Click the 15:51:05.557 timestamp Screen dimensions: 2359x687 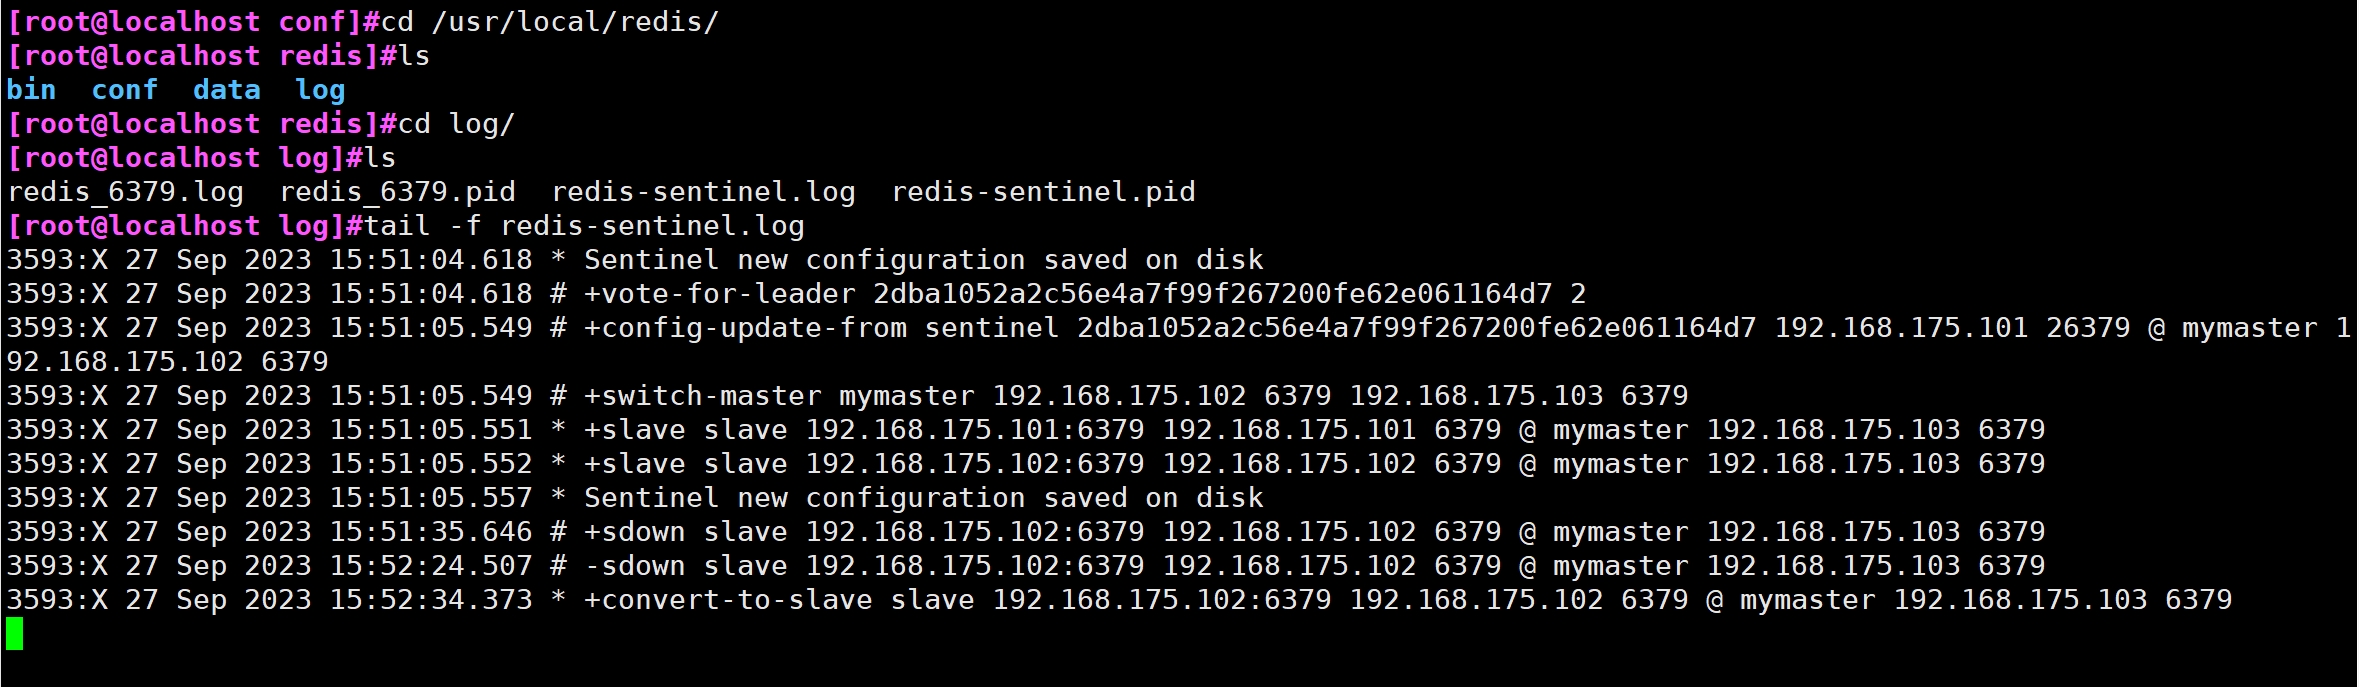click(x=431, y=498)
